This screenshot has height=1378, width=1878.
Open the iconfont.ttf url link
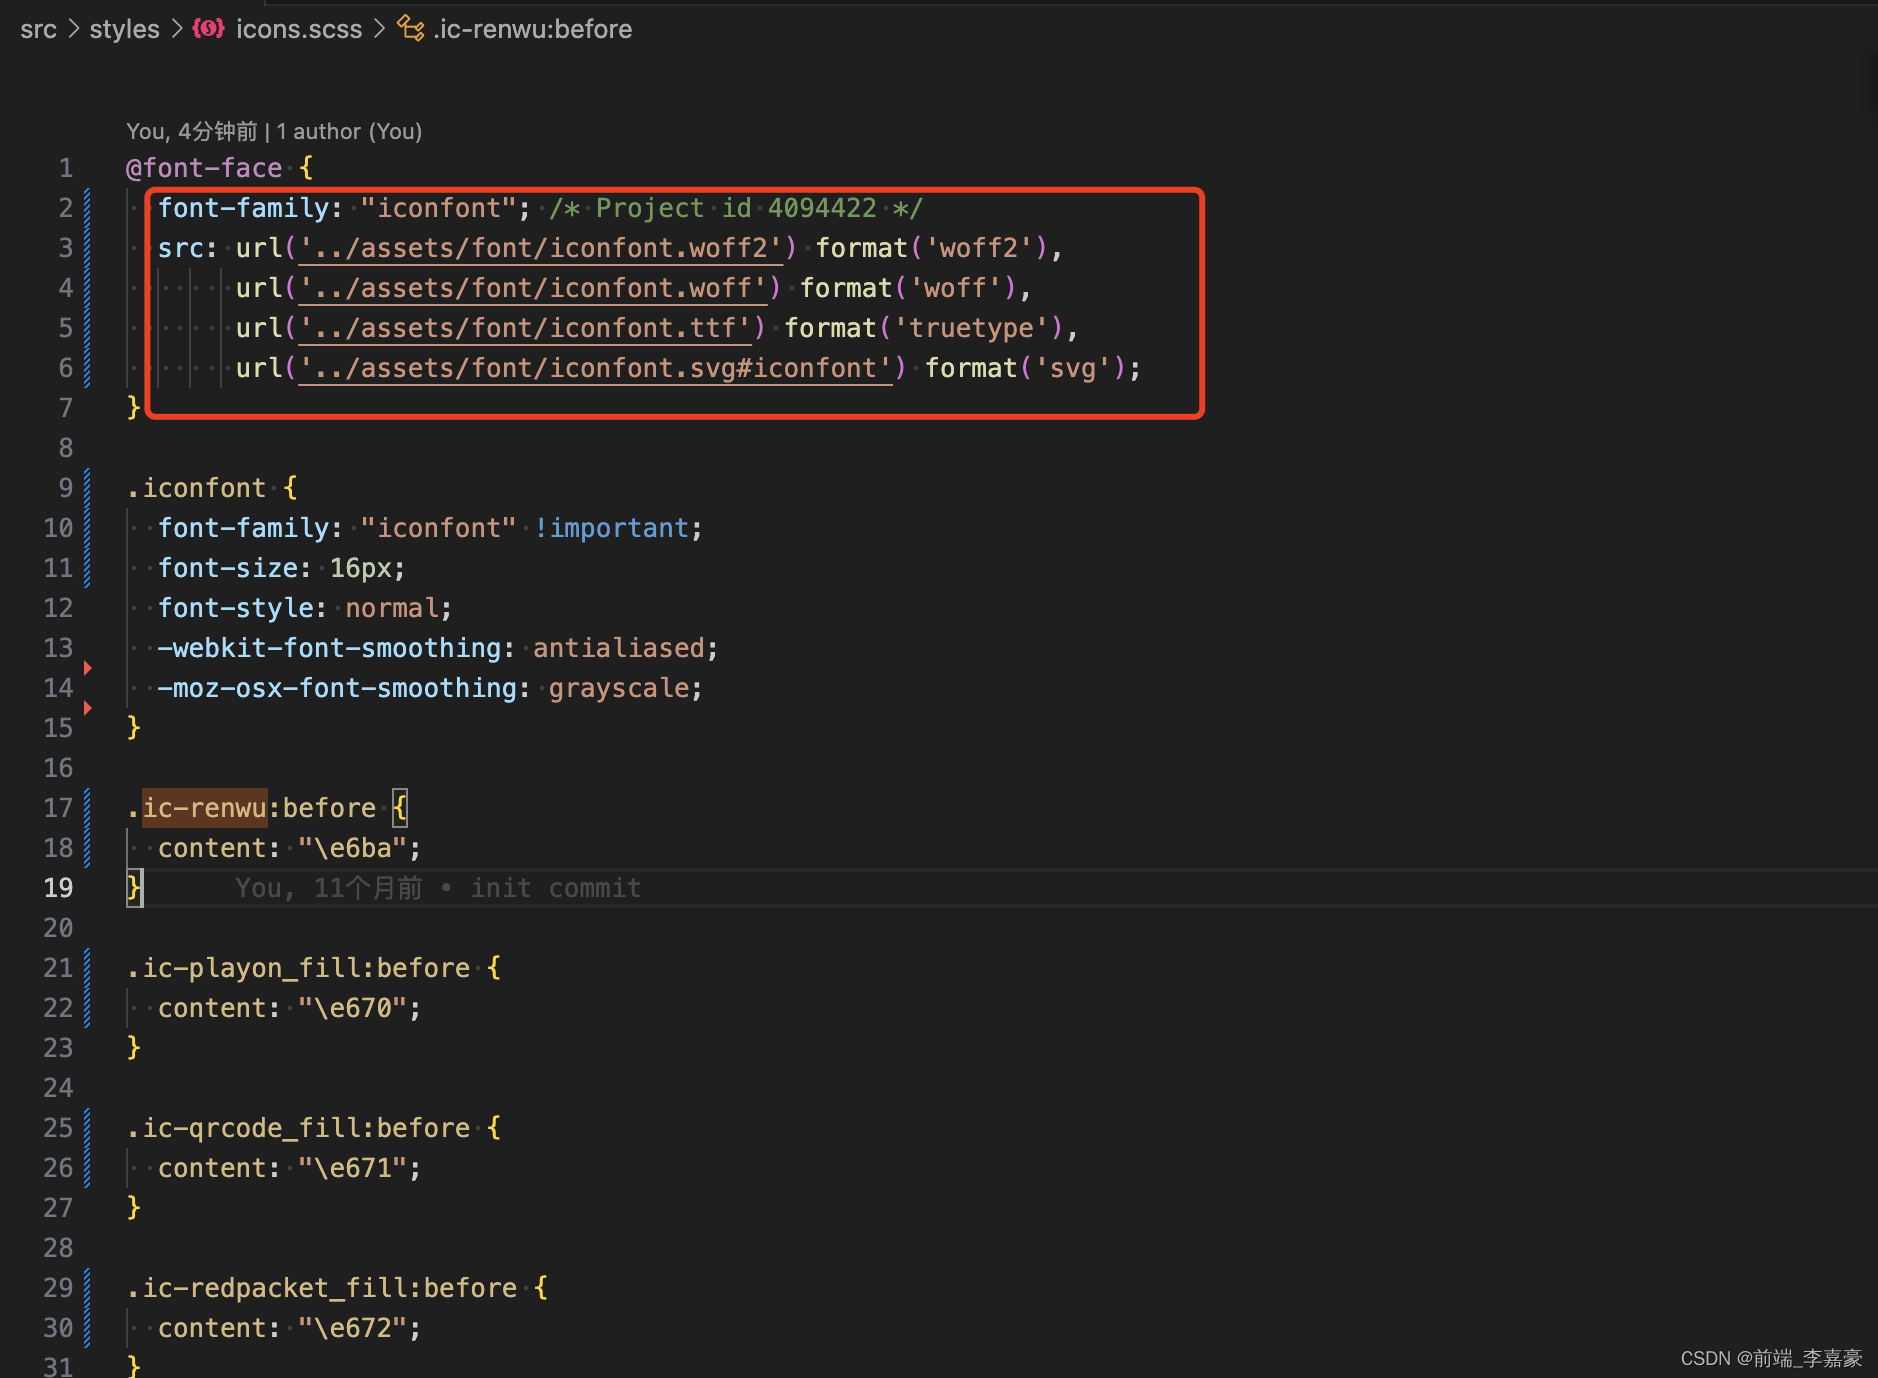tap(524, 328)
